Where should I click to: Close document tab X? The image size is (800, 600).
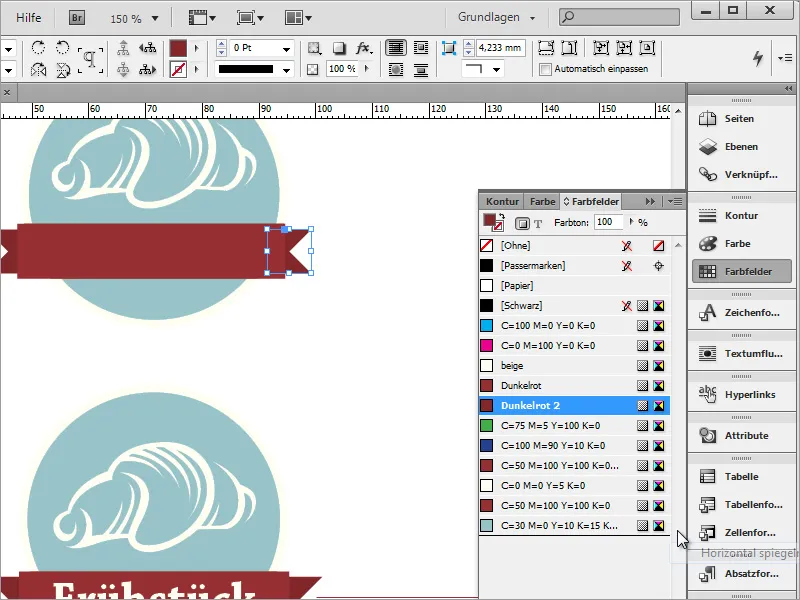(7, 92)
